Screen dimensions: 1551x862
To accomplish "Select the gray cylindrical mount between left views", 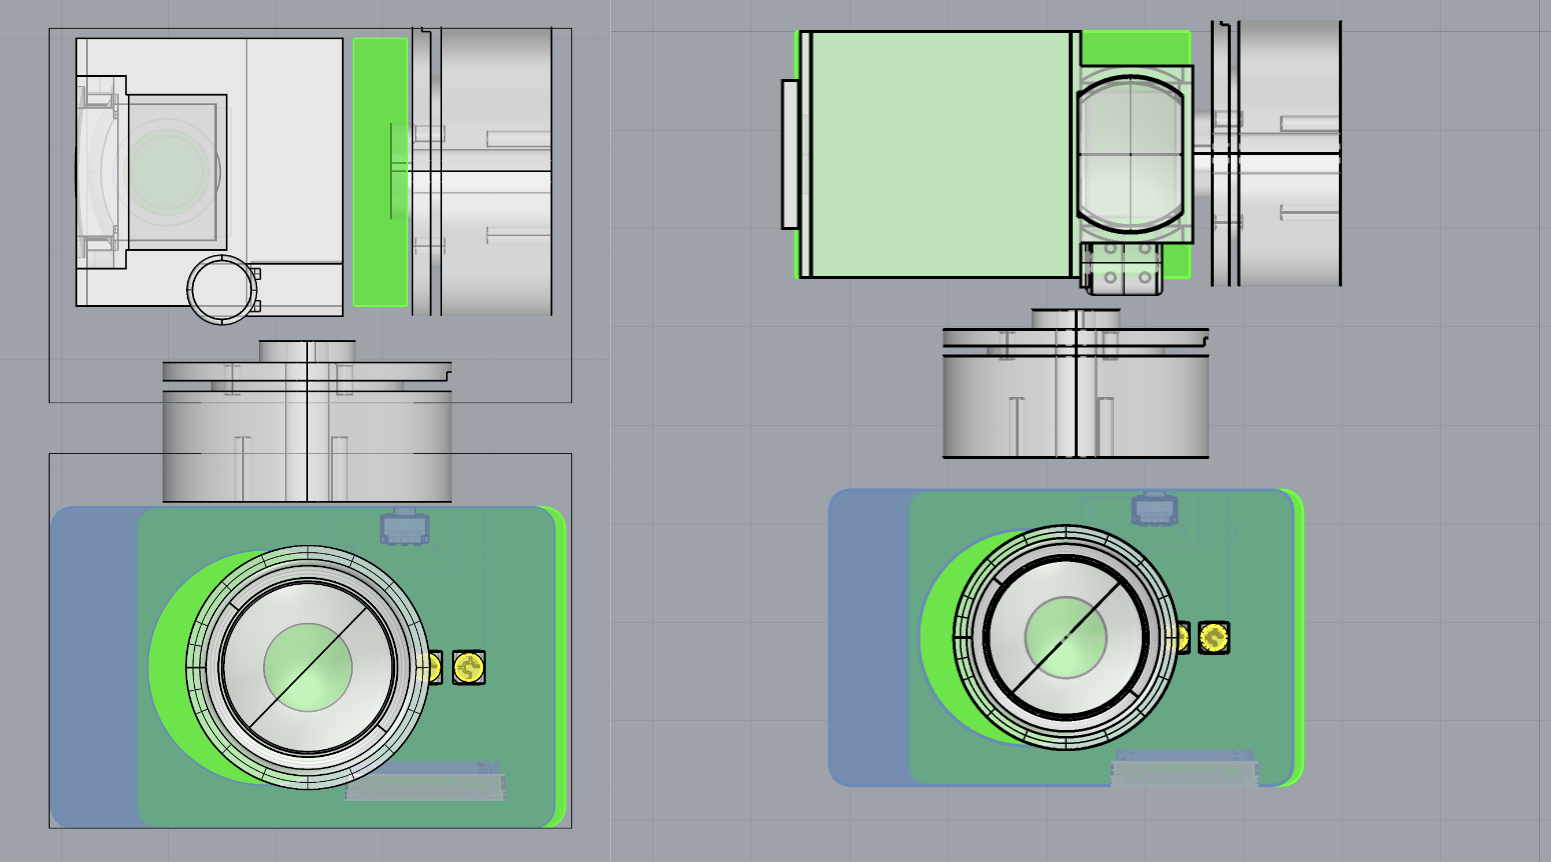I will 307,421.
